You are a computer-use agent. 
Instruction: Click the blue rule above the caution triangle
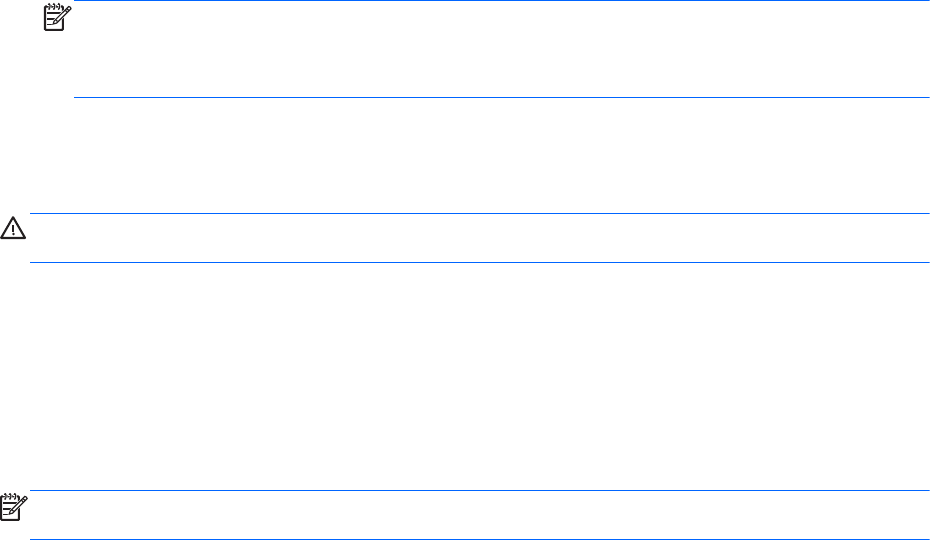coord(480,213)
